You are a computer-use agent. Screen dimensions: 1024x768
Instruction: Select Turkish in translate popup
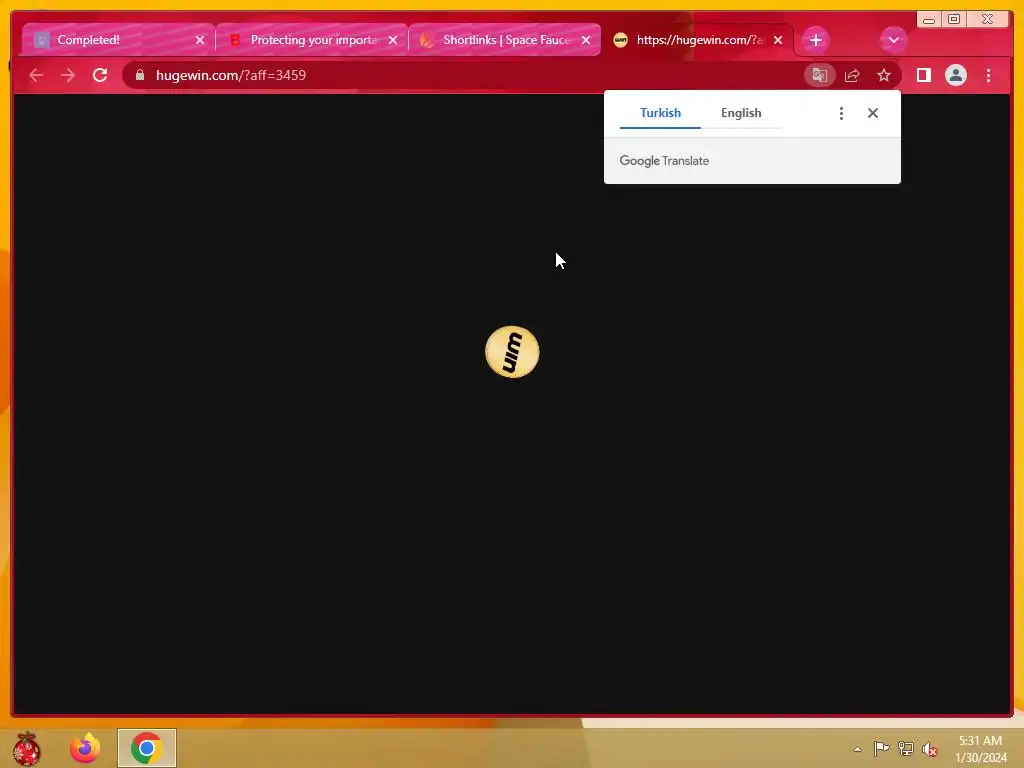click(660, 113)
